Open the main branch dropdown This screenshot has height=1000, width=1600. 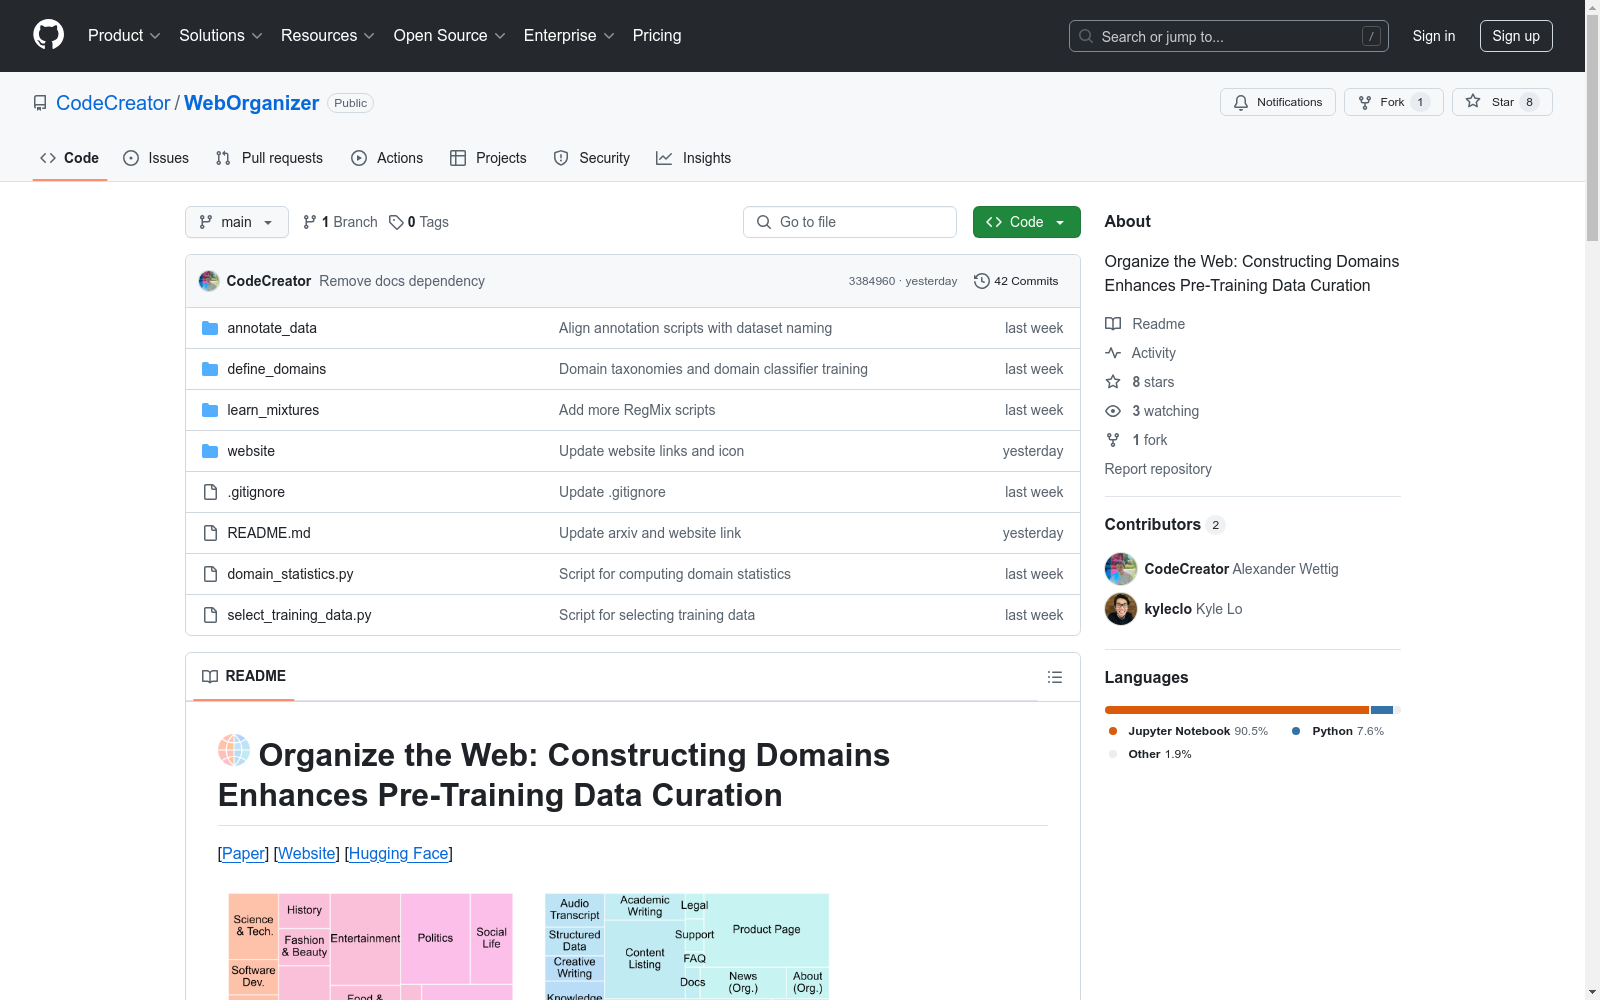tap(236, 222)
